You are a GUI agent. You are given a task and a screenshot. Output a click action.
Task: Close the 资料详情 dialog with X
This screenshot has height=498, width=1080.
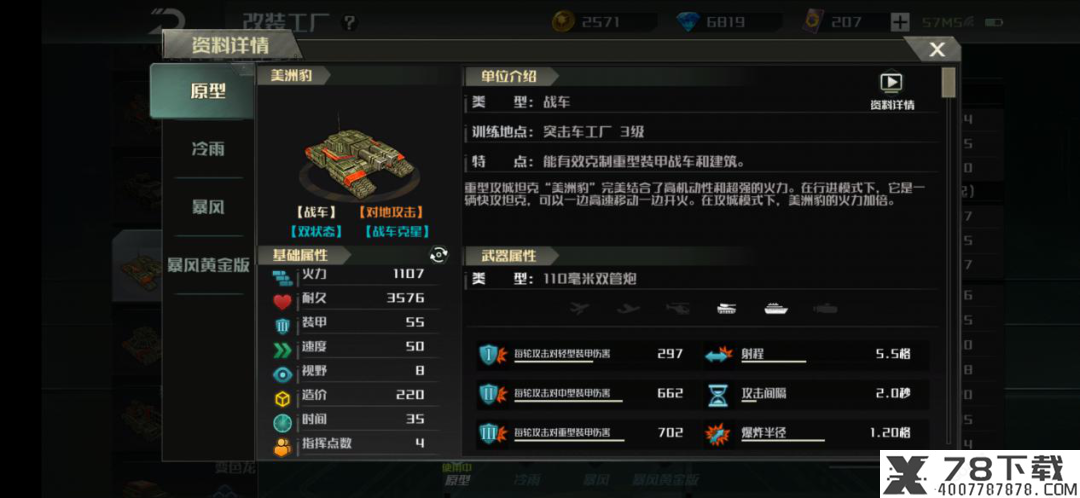[x=936, y=50]
